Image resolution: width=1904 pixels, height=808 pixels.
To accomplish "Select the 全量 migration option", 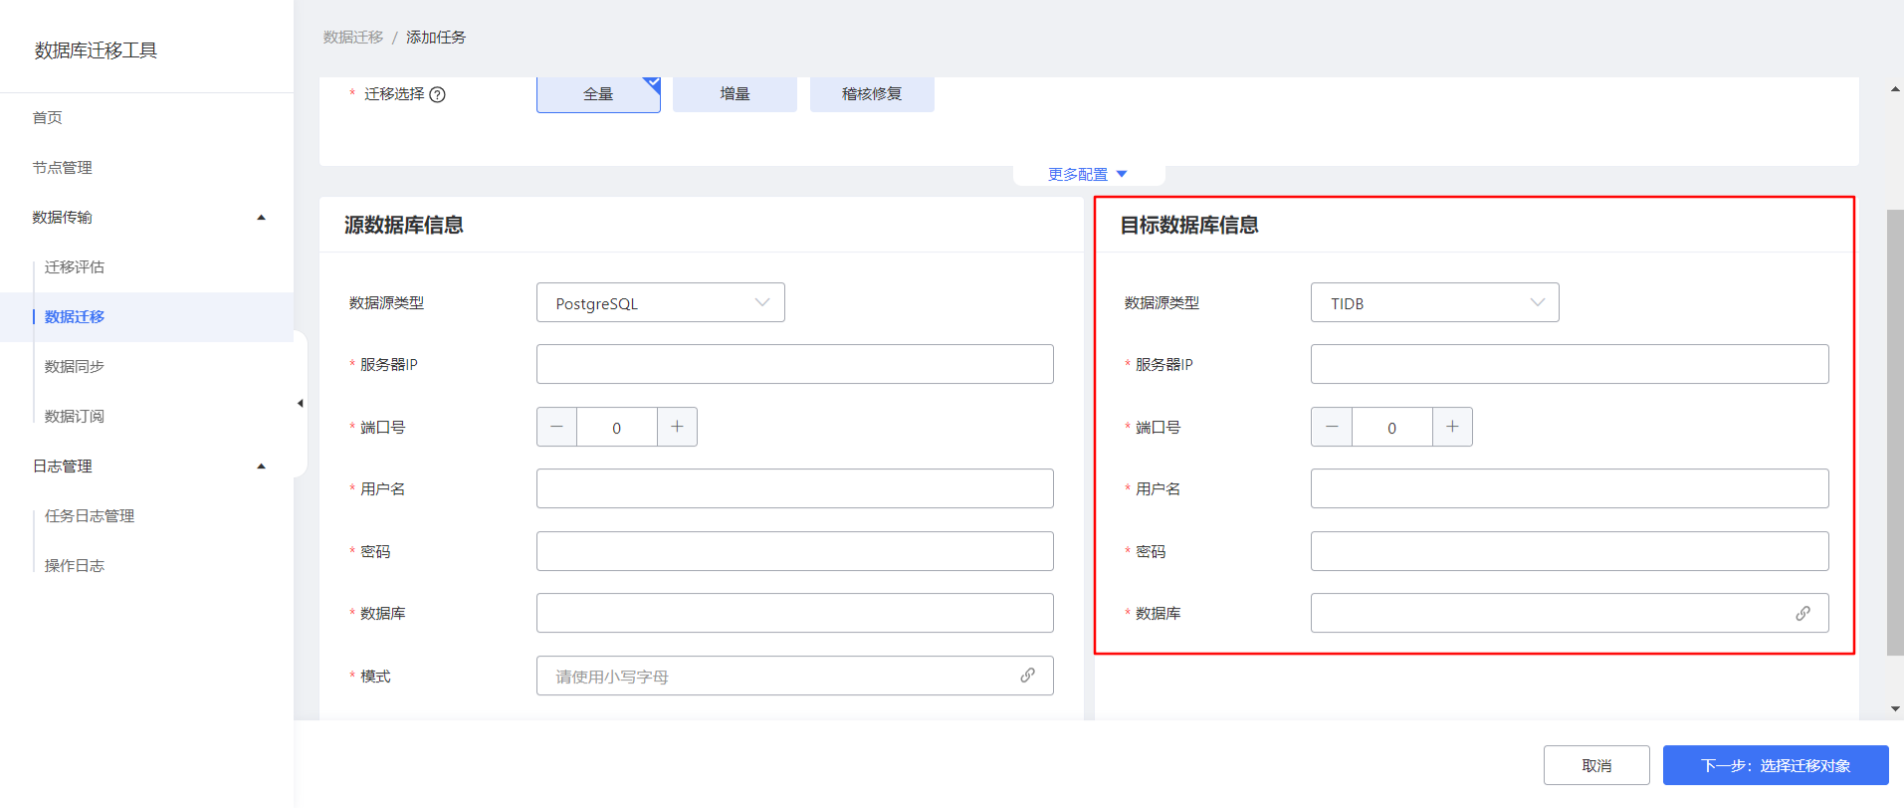I will pyautogui.click(x=598, y=94).
